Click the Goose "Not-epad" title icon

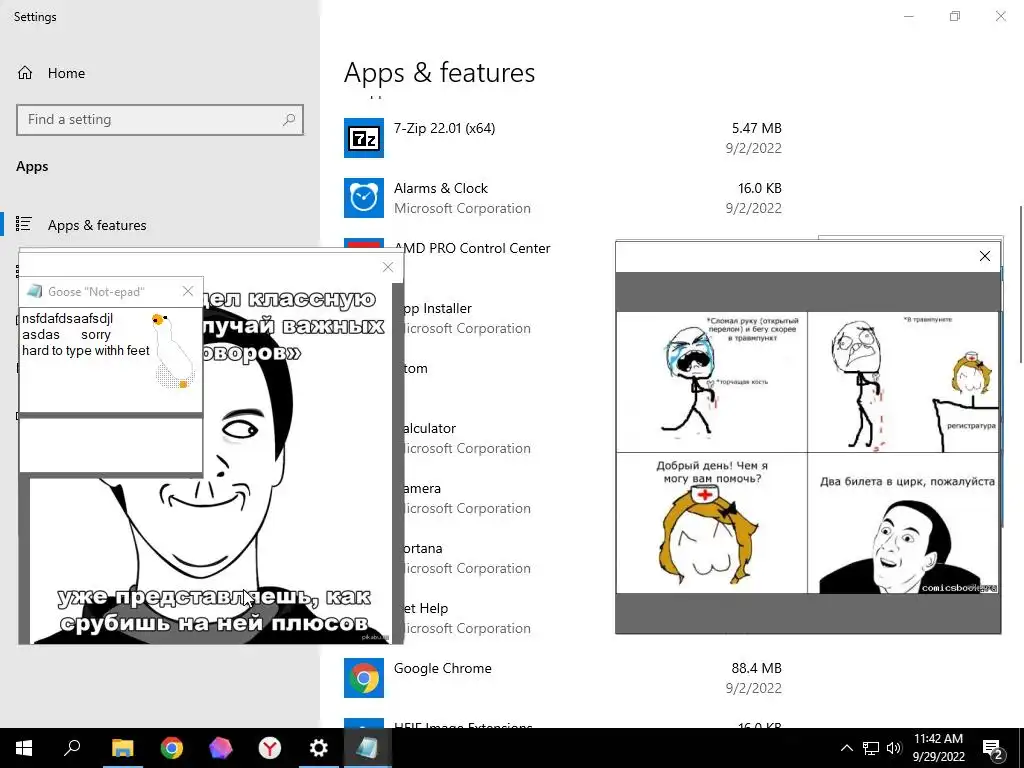[35, 291]
